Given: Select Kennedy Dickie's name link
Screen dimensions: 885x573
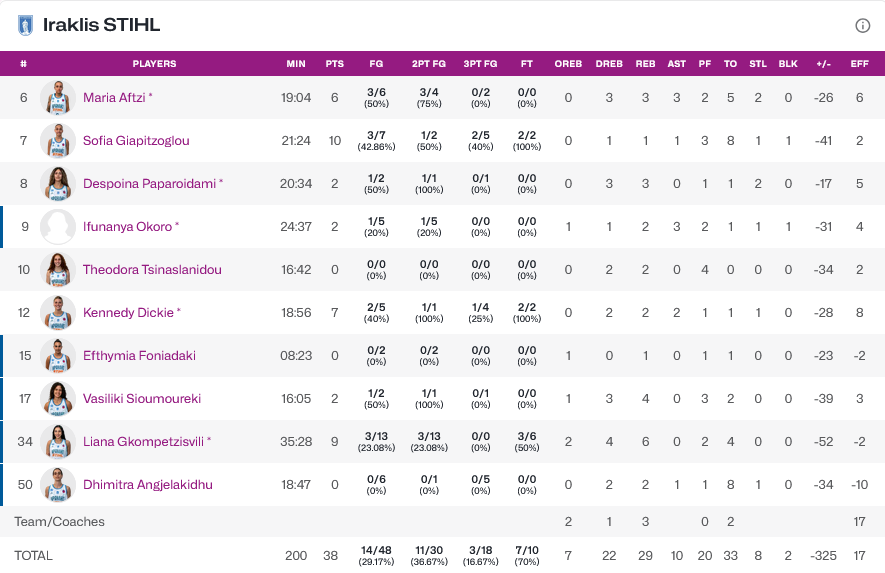Looking at the screenshot, I should click(x=128, y=313).
